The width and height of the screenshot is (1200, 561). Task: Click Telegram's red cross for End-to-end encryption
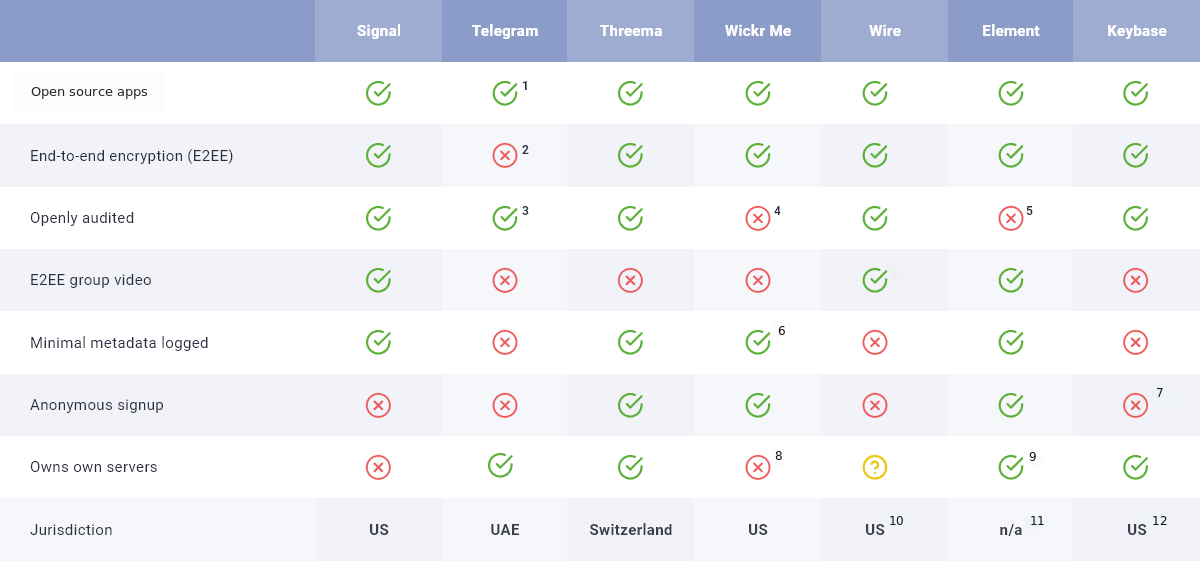click(x=505, y=155)
